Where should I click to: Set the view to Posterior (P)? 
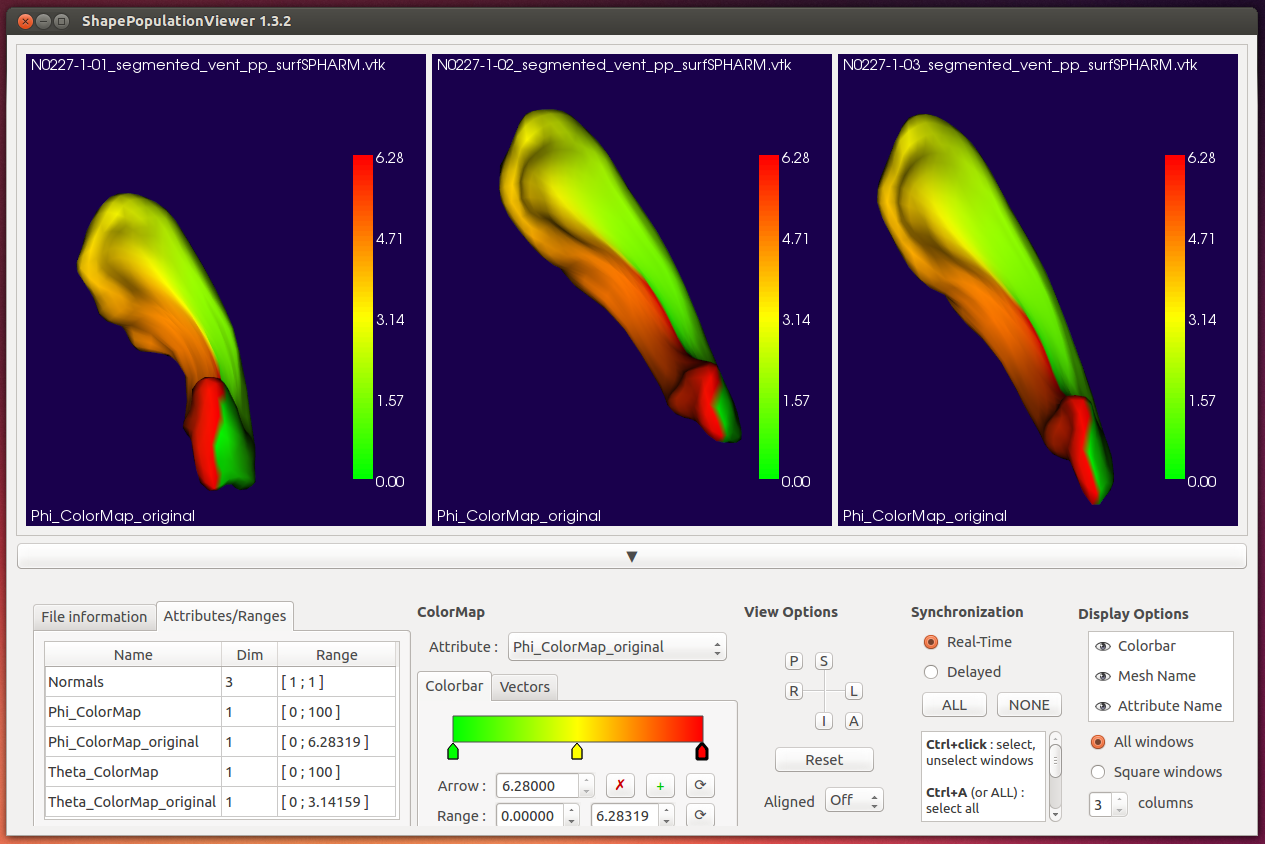(x=794, y=661)
